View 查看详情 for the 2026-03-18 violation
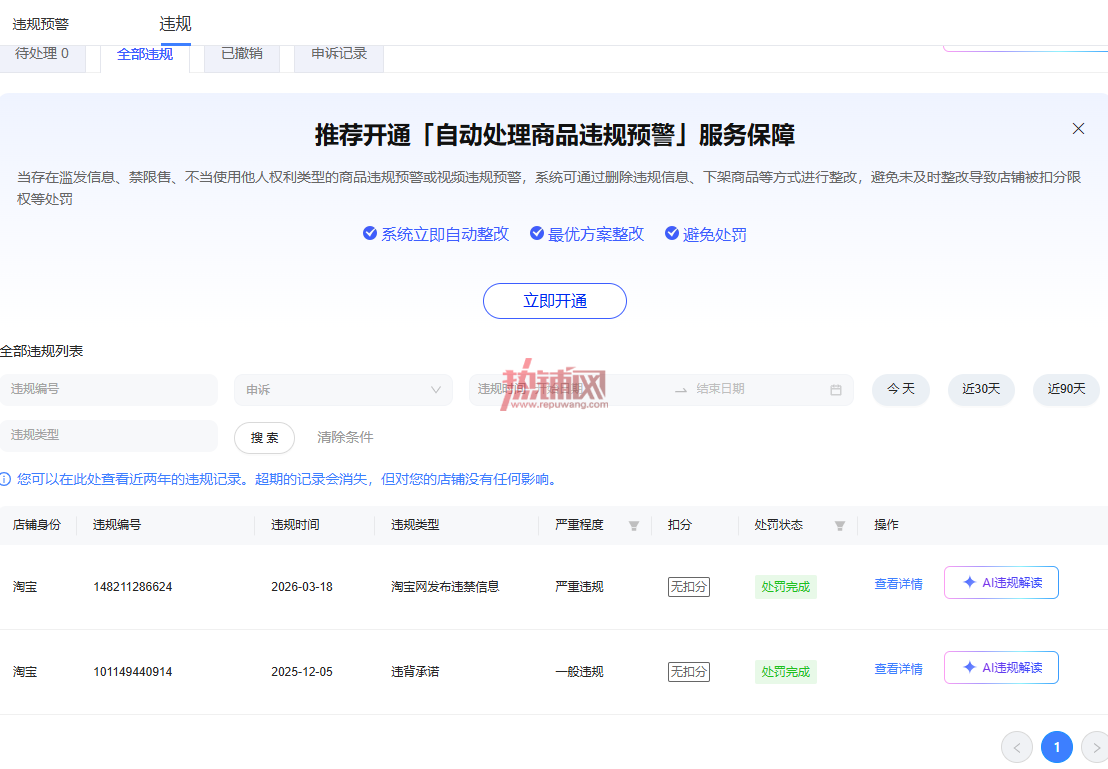This screenshot has width=1108, height=769. (x=898, y=584)
